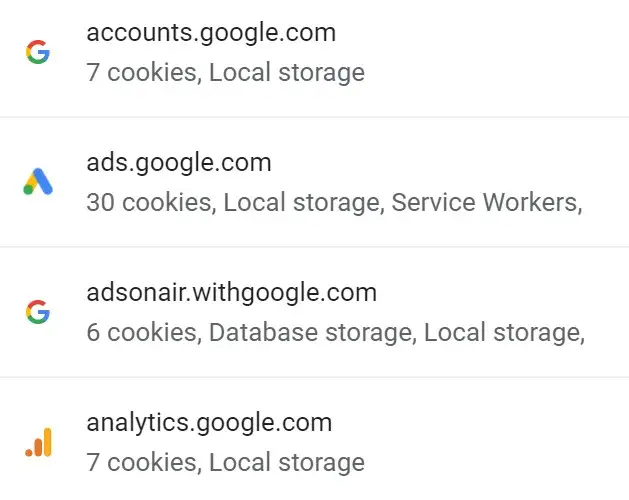Click the Google logo beside accounts.google.com
629x500 pixels.
coord(38,52)
